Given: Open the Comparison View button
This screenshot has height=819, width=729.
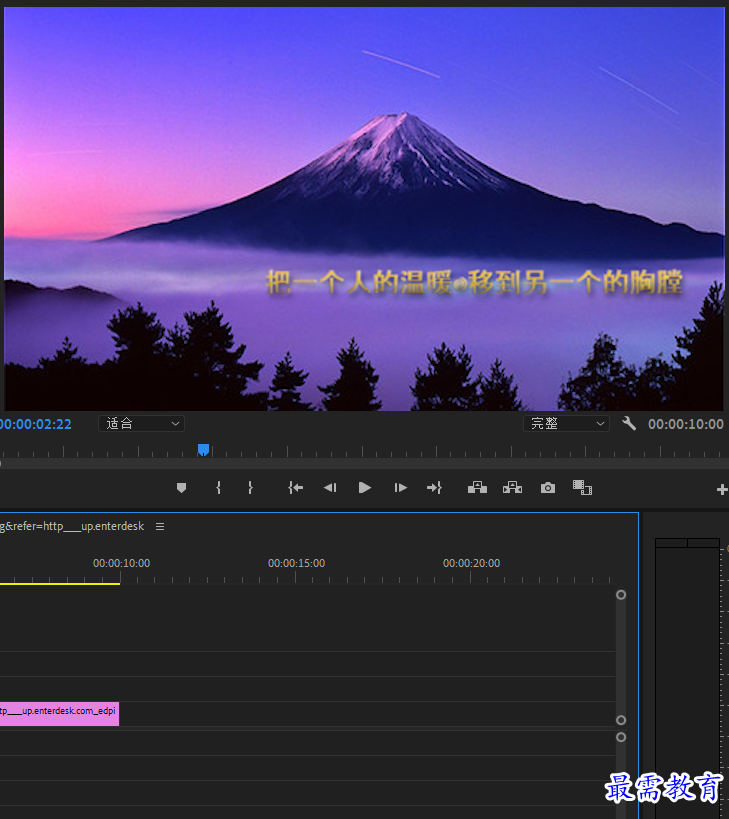Looking at the screenshot, I should 582,488.
